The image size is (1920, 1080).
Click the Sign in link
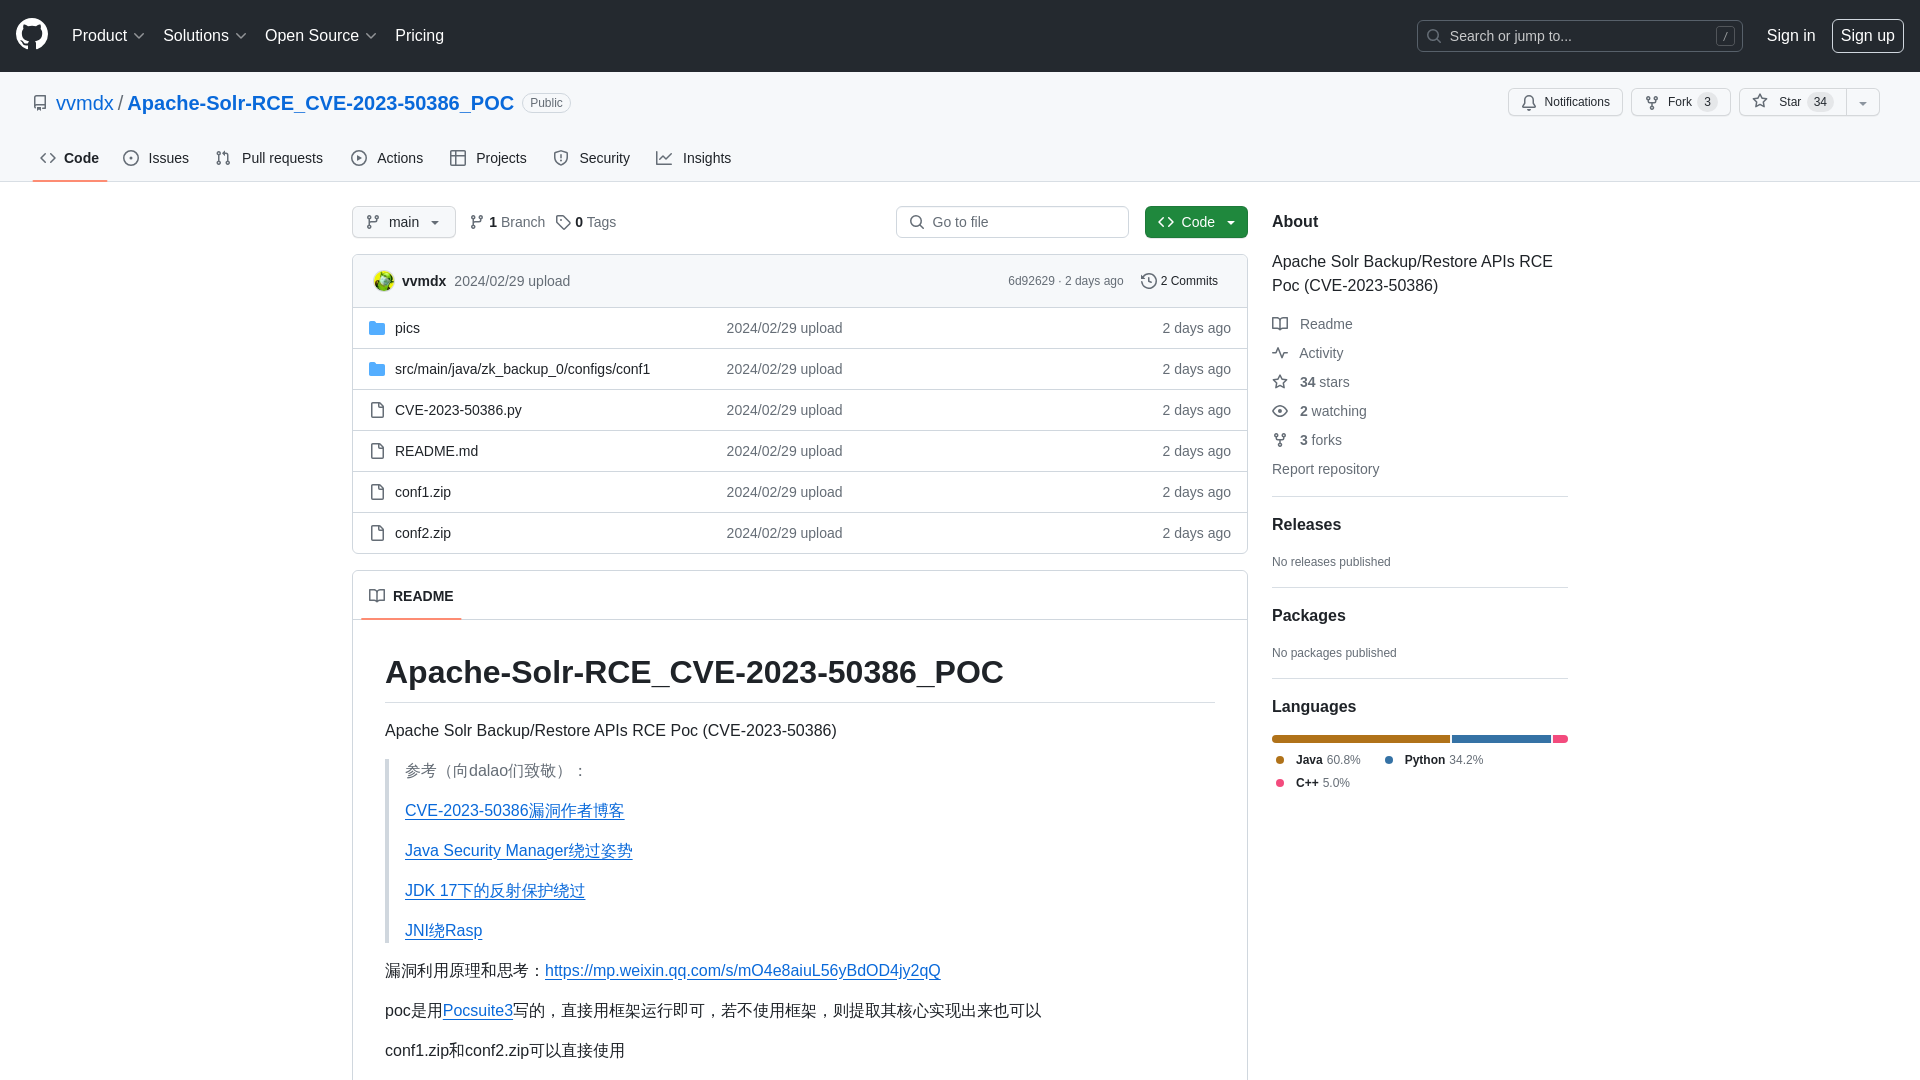(1790, 36)
